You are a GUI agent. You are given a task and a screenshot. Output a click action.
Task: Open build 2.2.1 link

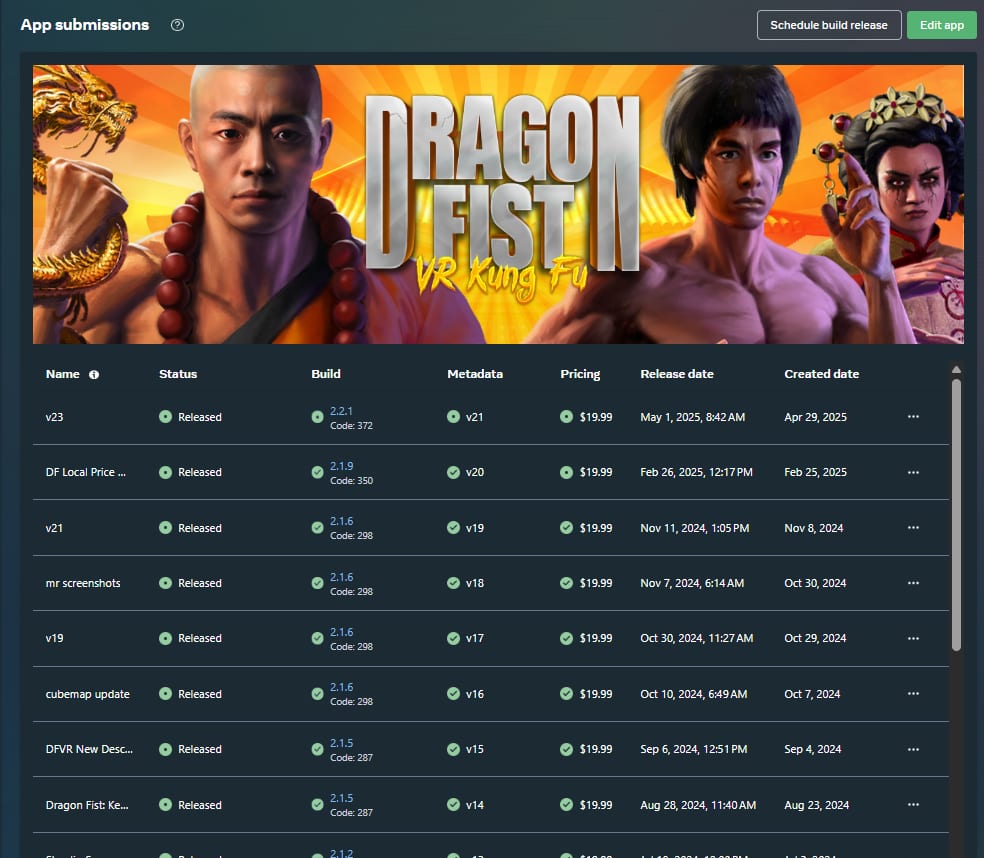point(341,411)
